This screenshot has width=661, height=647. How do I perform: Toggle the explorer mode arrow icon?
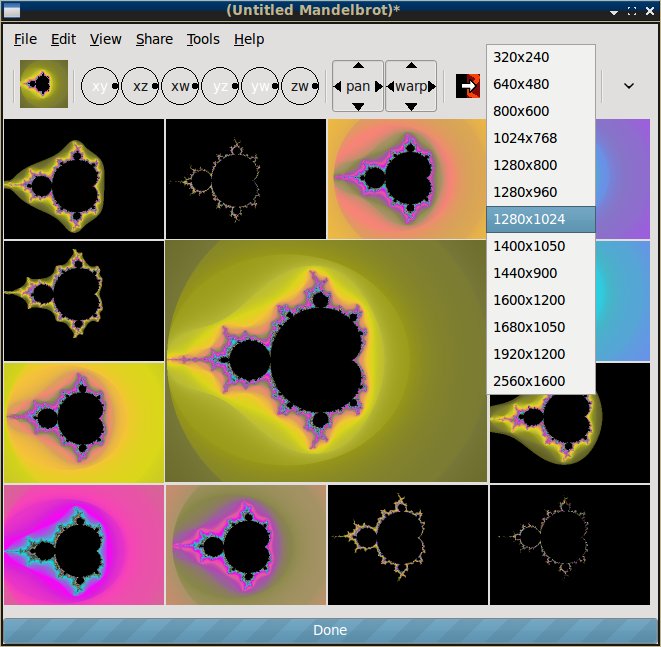point(468,86)
